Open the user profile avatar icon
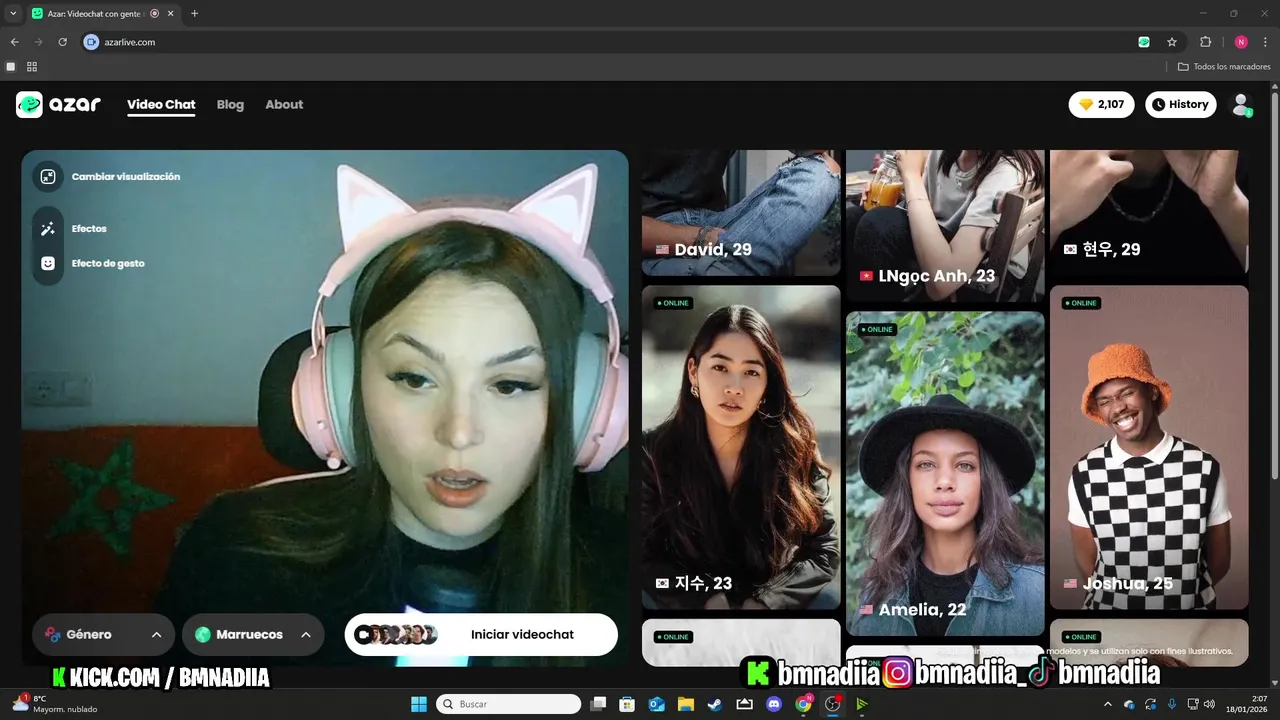The height and width of the screenshot is (720, 1280). point(1241,105)
